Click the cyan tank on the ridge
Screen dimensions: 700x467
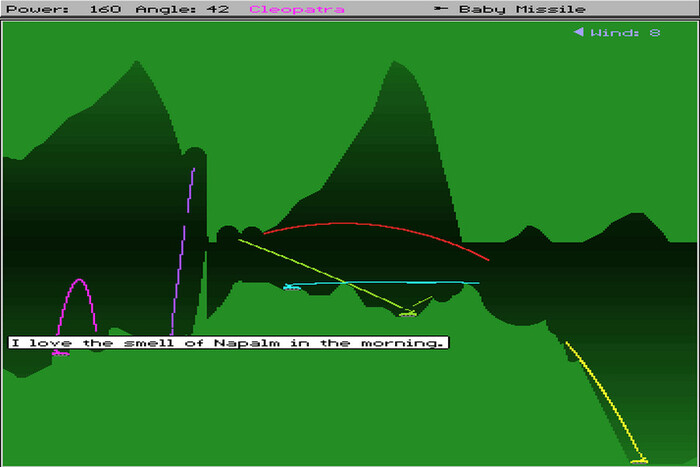click(291, 287)
